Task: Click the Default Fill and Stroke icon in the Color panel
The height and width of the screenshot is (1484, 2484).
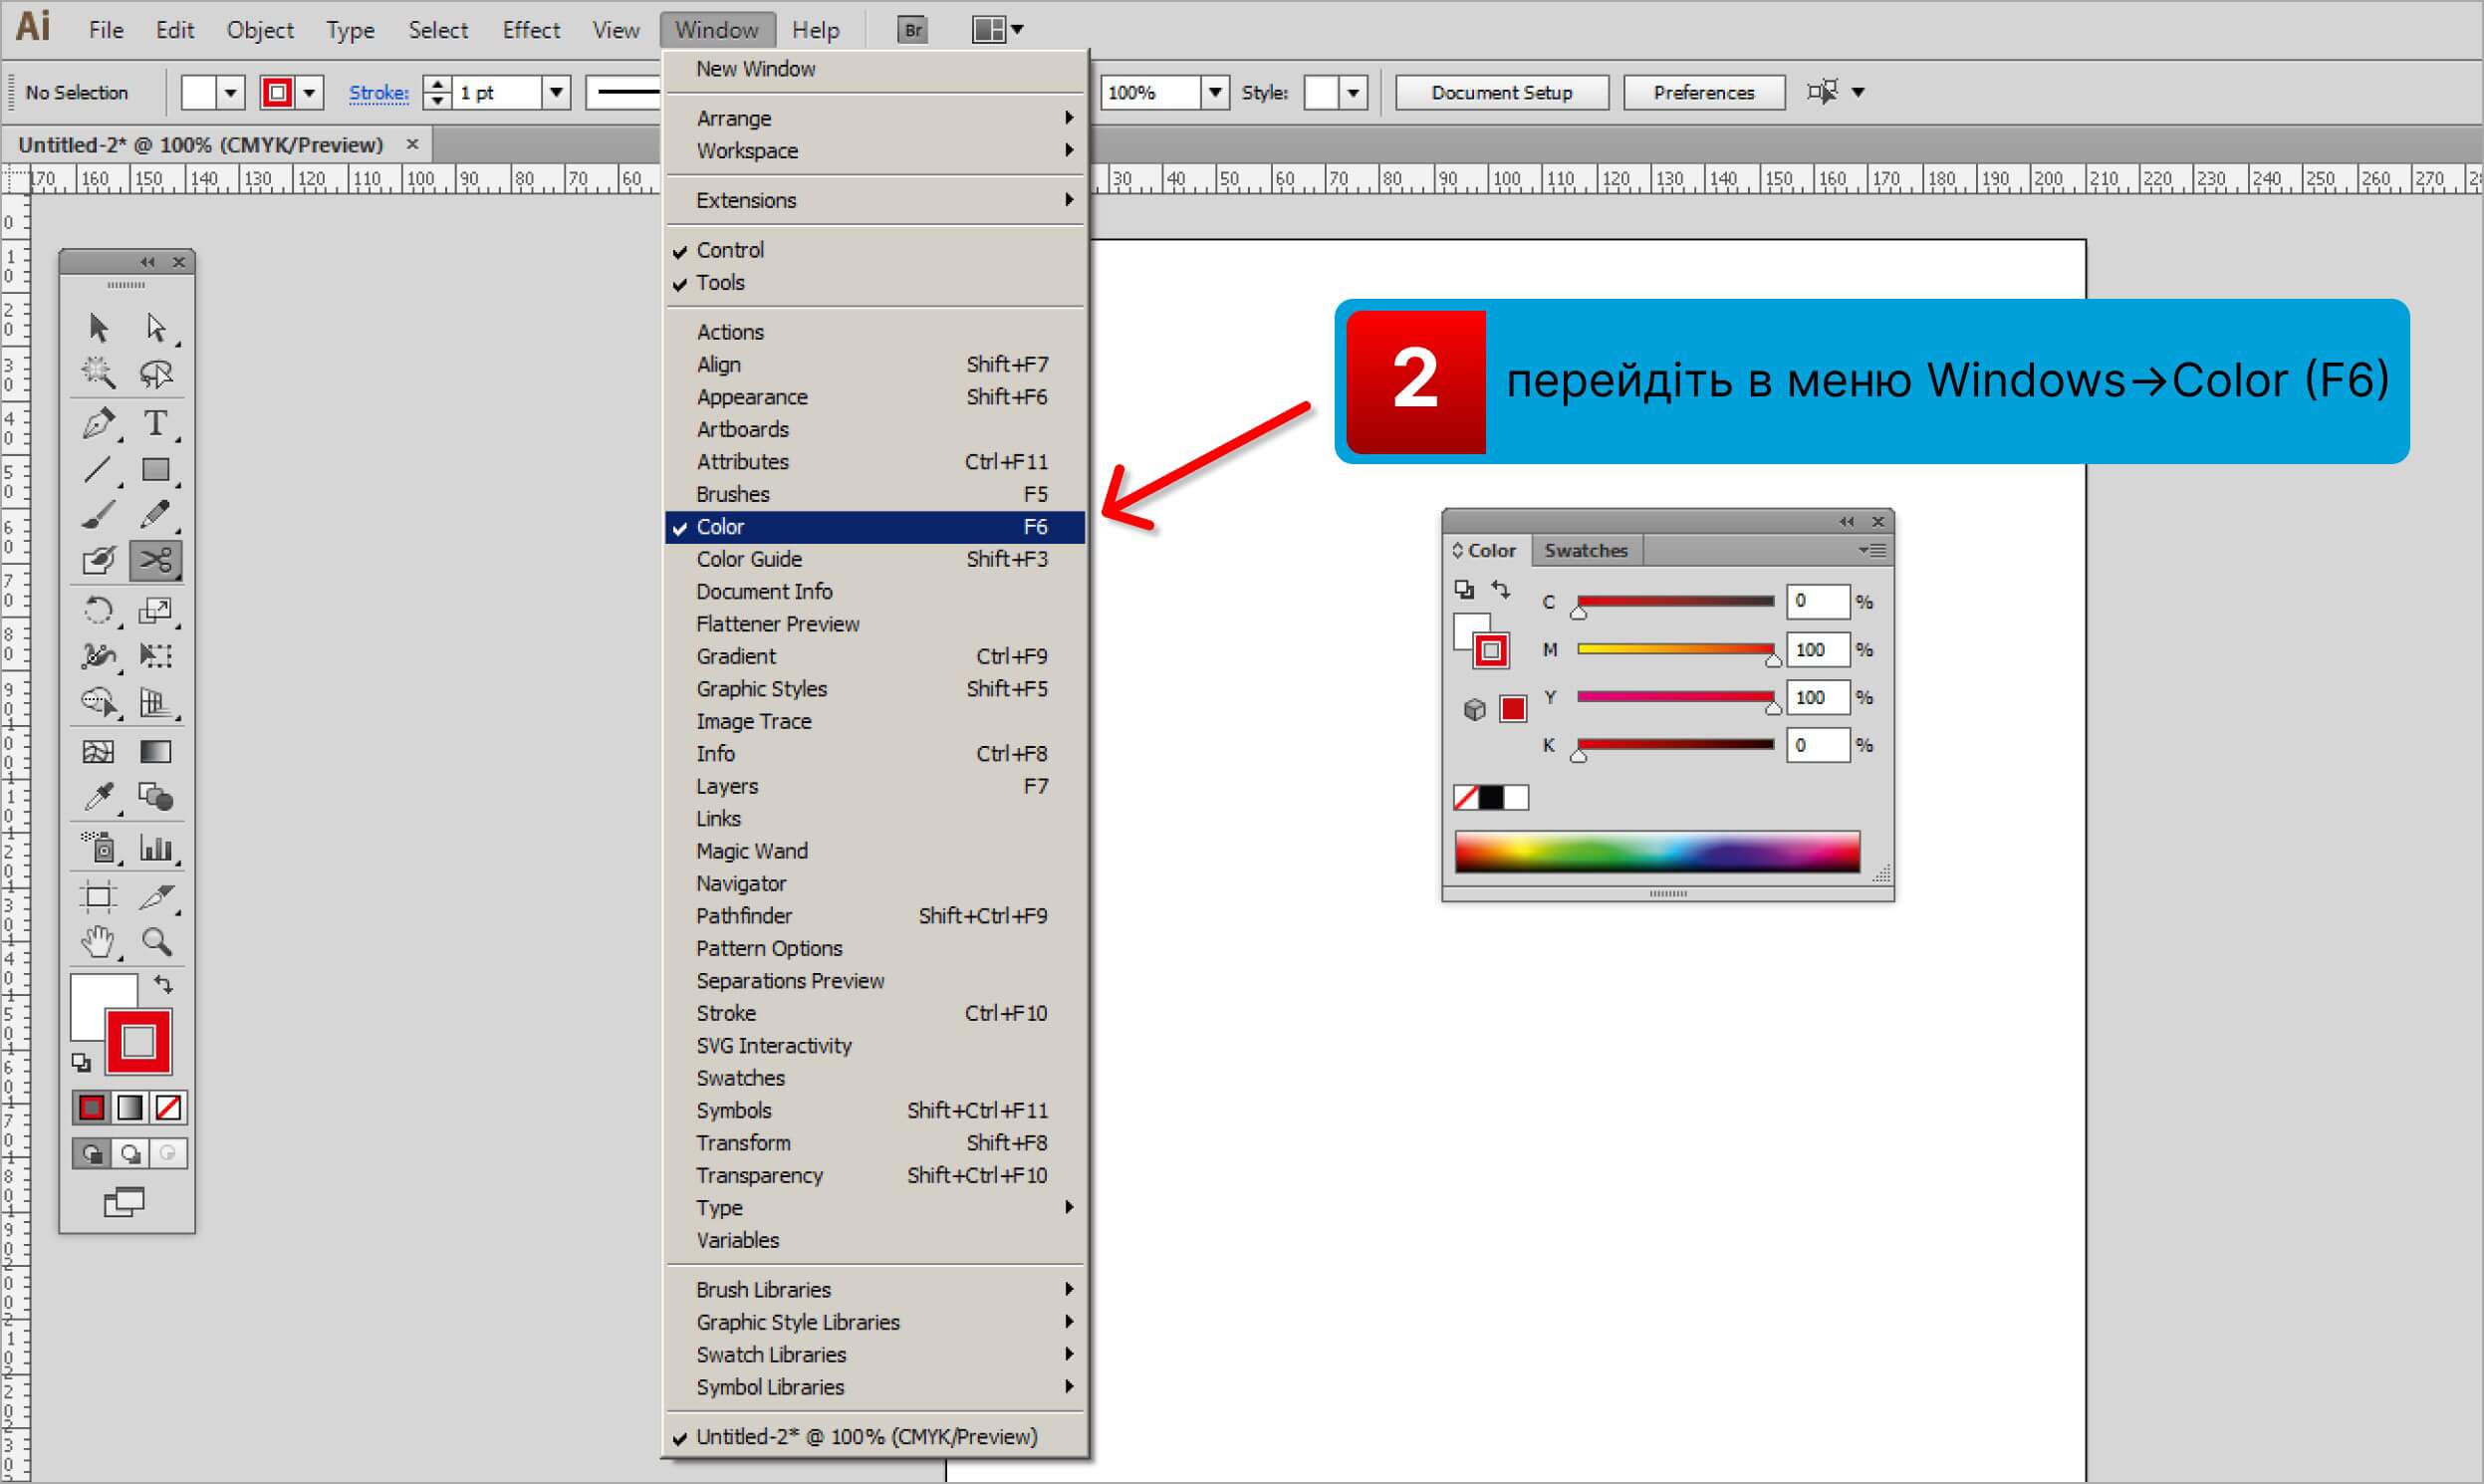Action: (x=1463, y=589)
